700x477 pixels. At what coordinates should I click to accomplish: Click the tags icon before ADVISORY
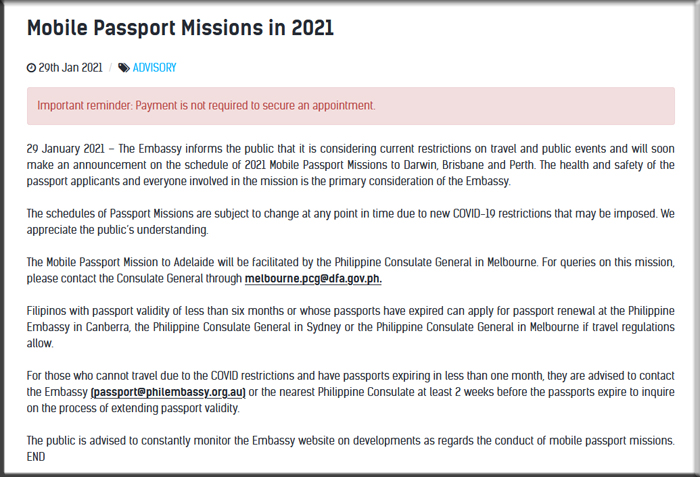123,68
